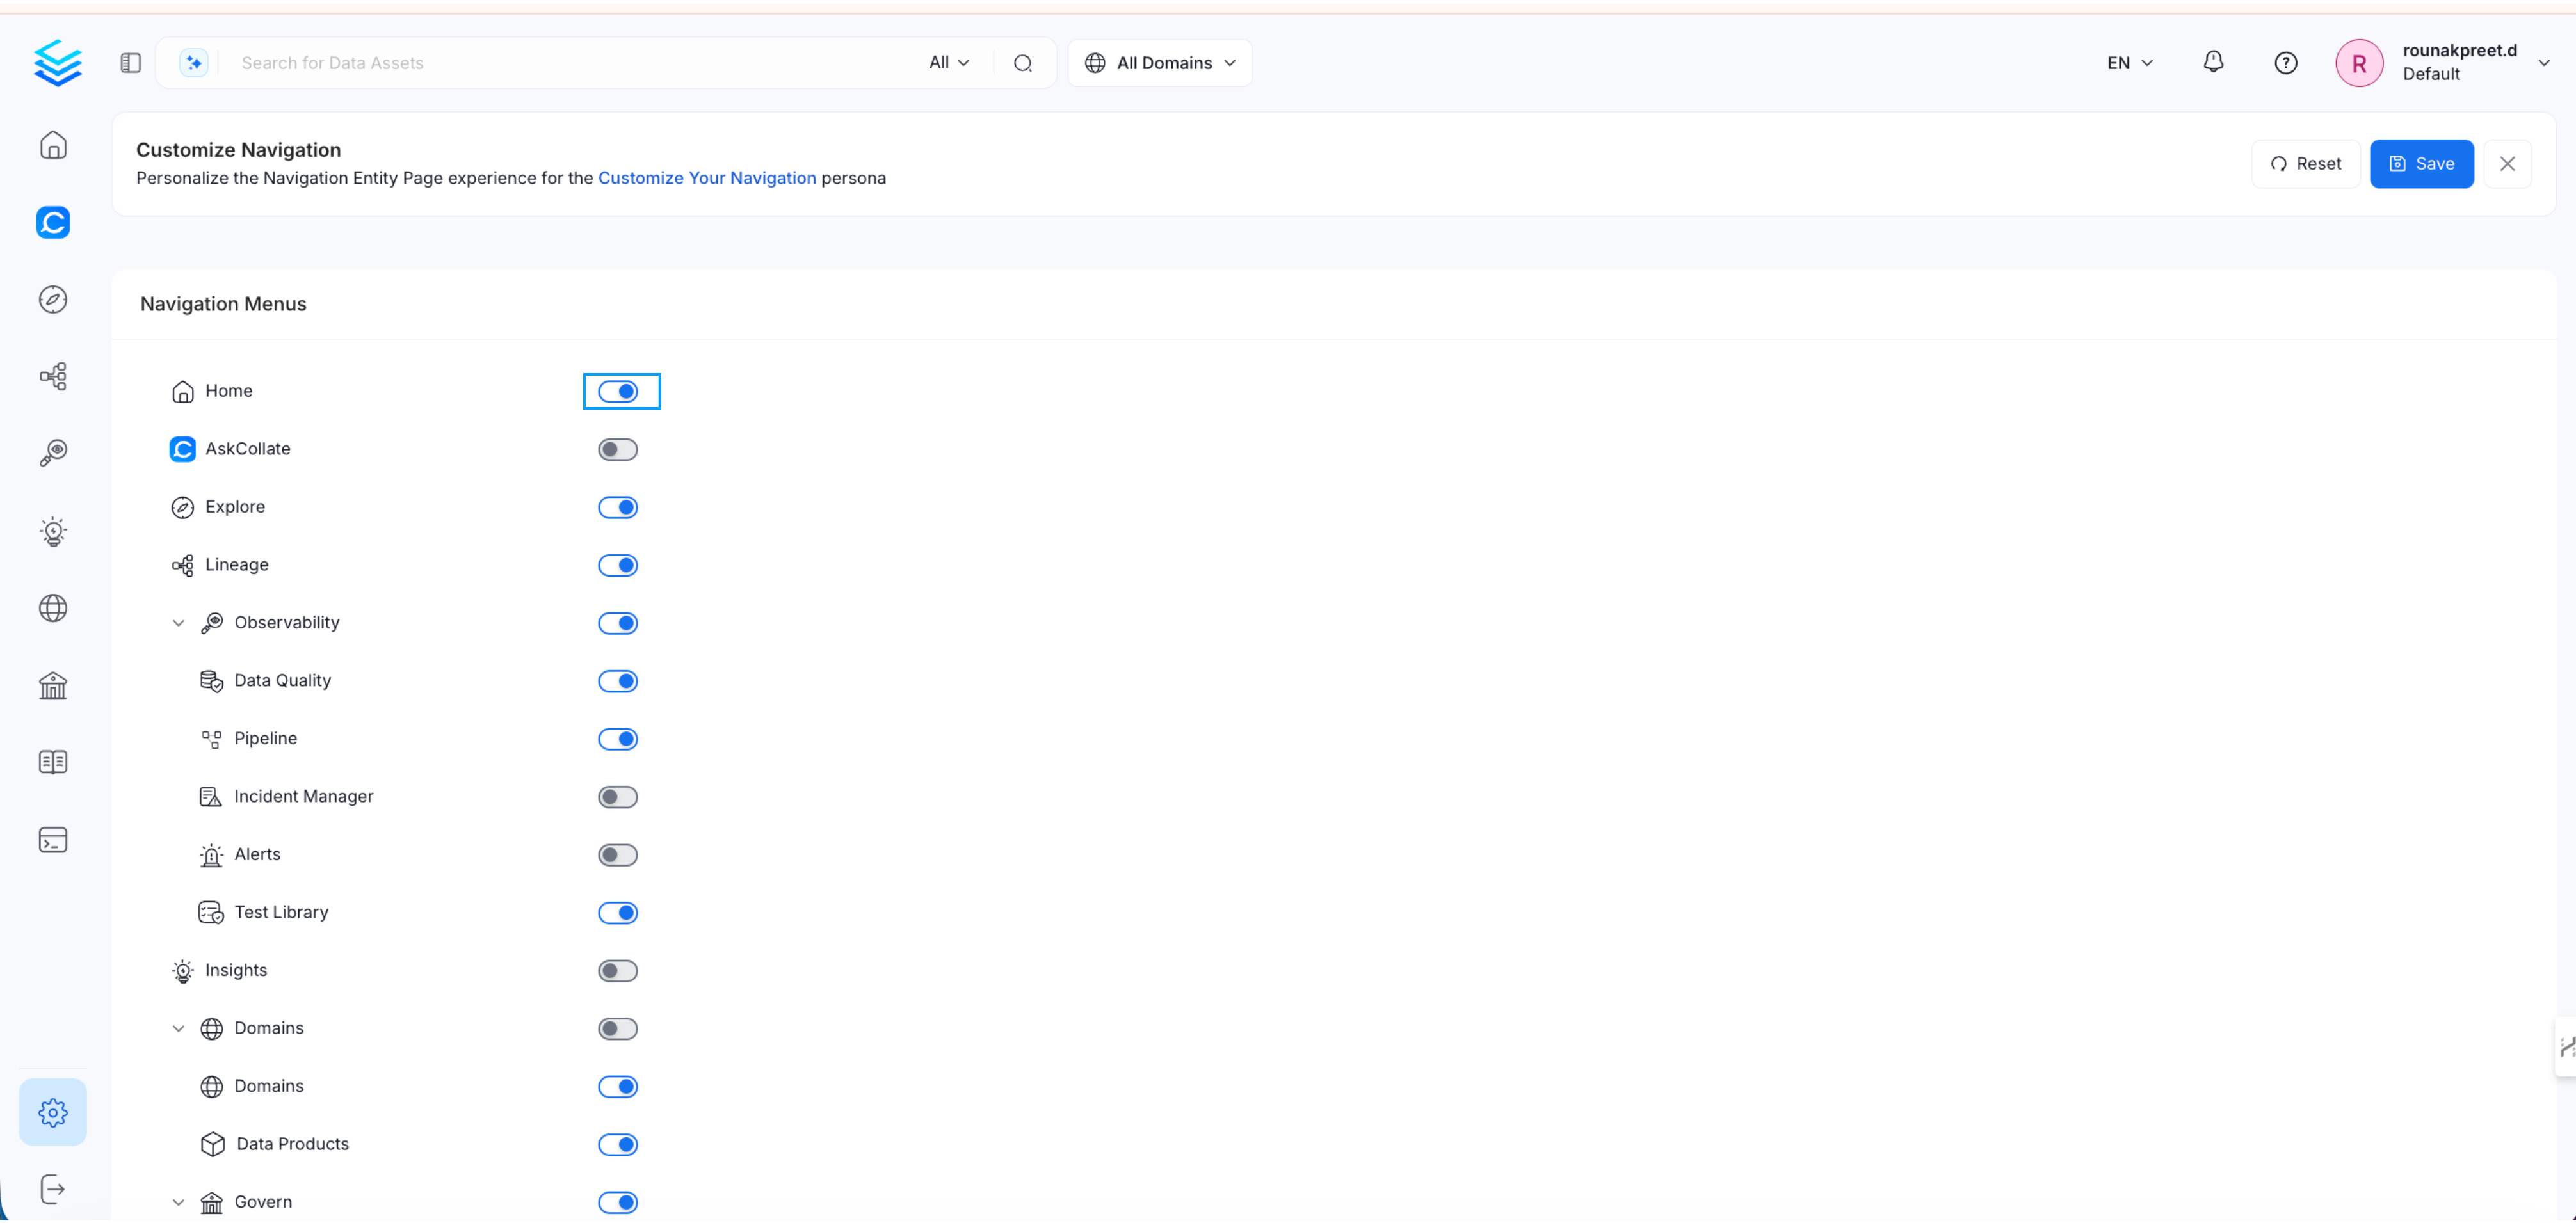Select the Lineage icon in the sidebar
The image size is (2576, 1223).
pyautogui.click(x=53, y=375)
